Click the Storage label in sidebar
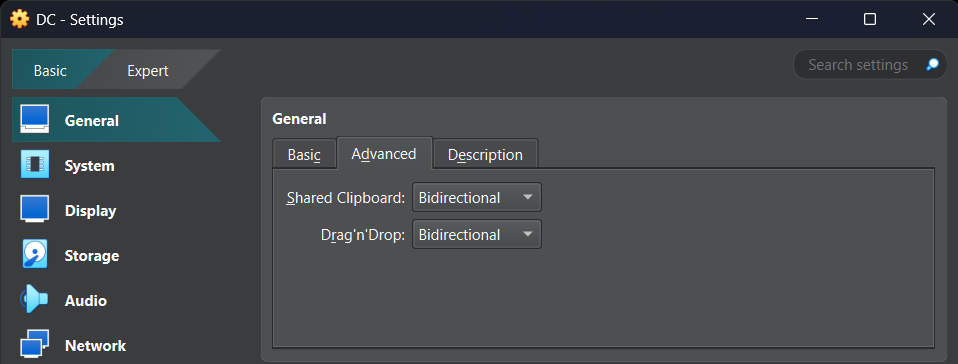Screen dimensions: 958x364 pyautogui.click(x=92, y=255)
